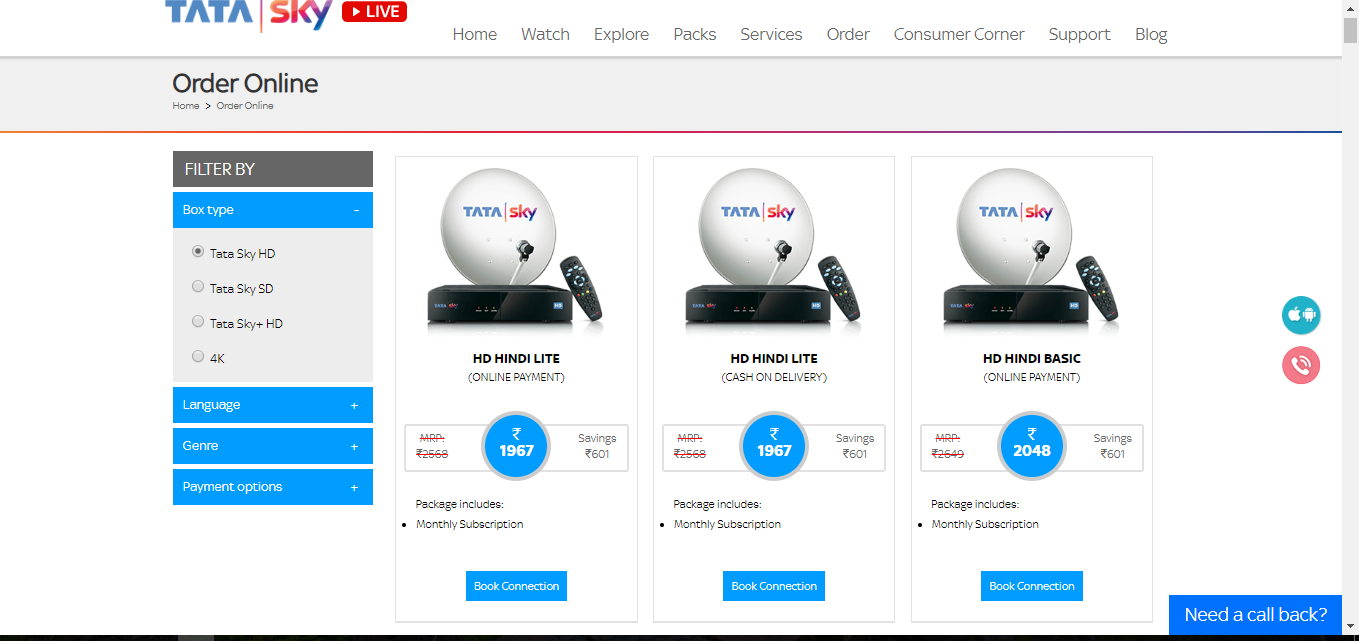The image size is (1359, 641).
Task: Click the 1967 price circle for HD Hindi Lite cash on delivery
Action: tap(774, 445)
